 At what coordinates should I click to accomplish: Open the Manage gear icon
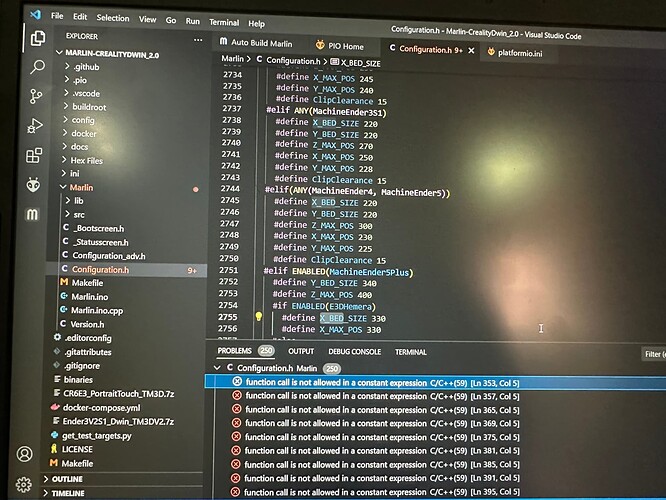point(23,484)
